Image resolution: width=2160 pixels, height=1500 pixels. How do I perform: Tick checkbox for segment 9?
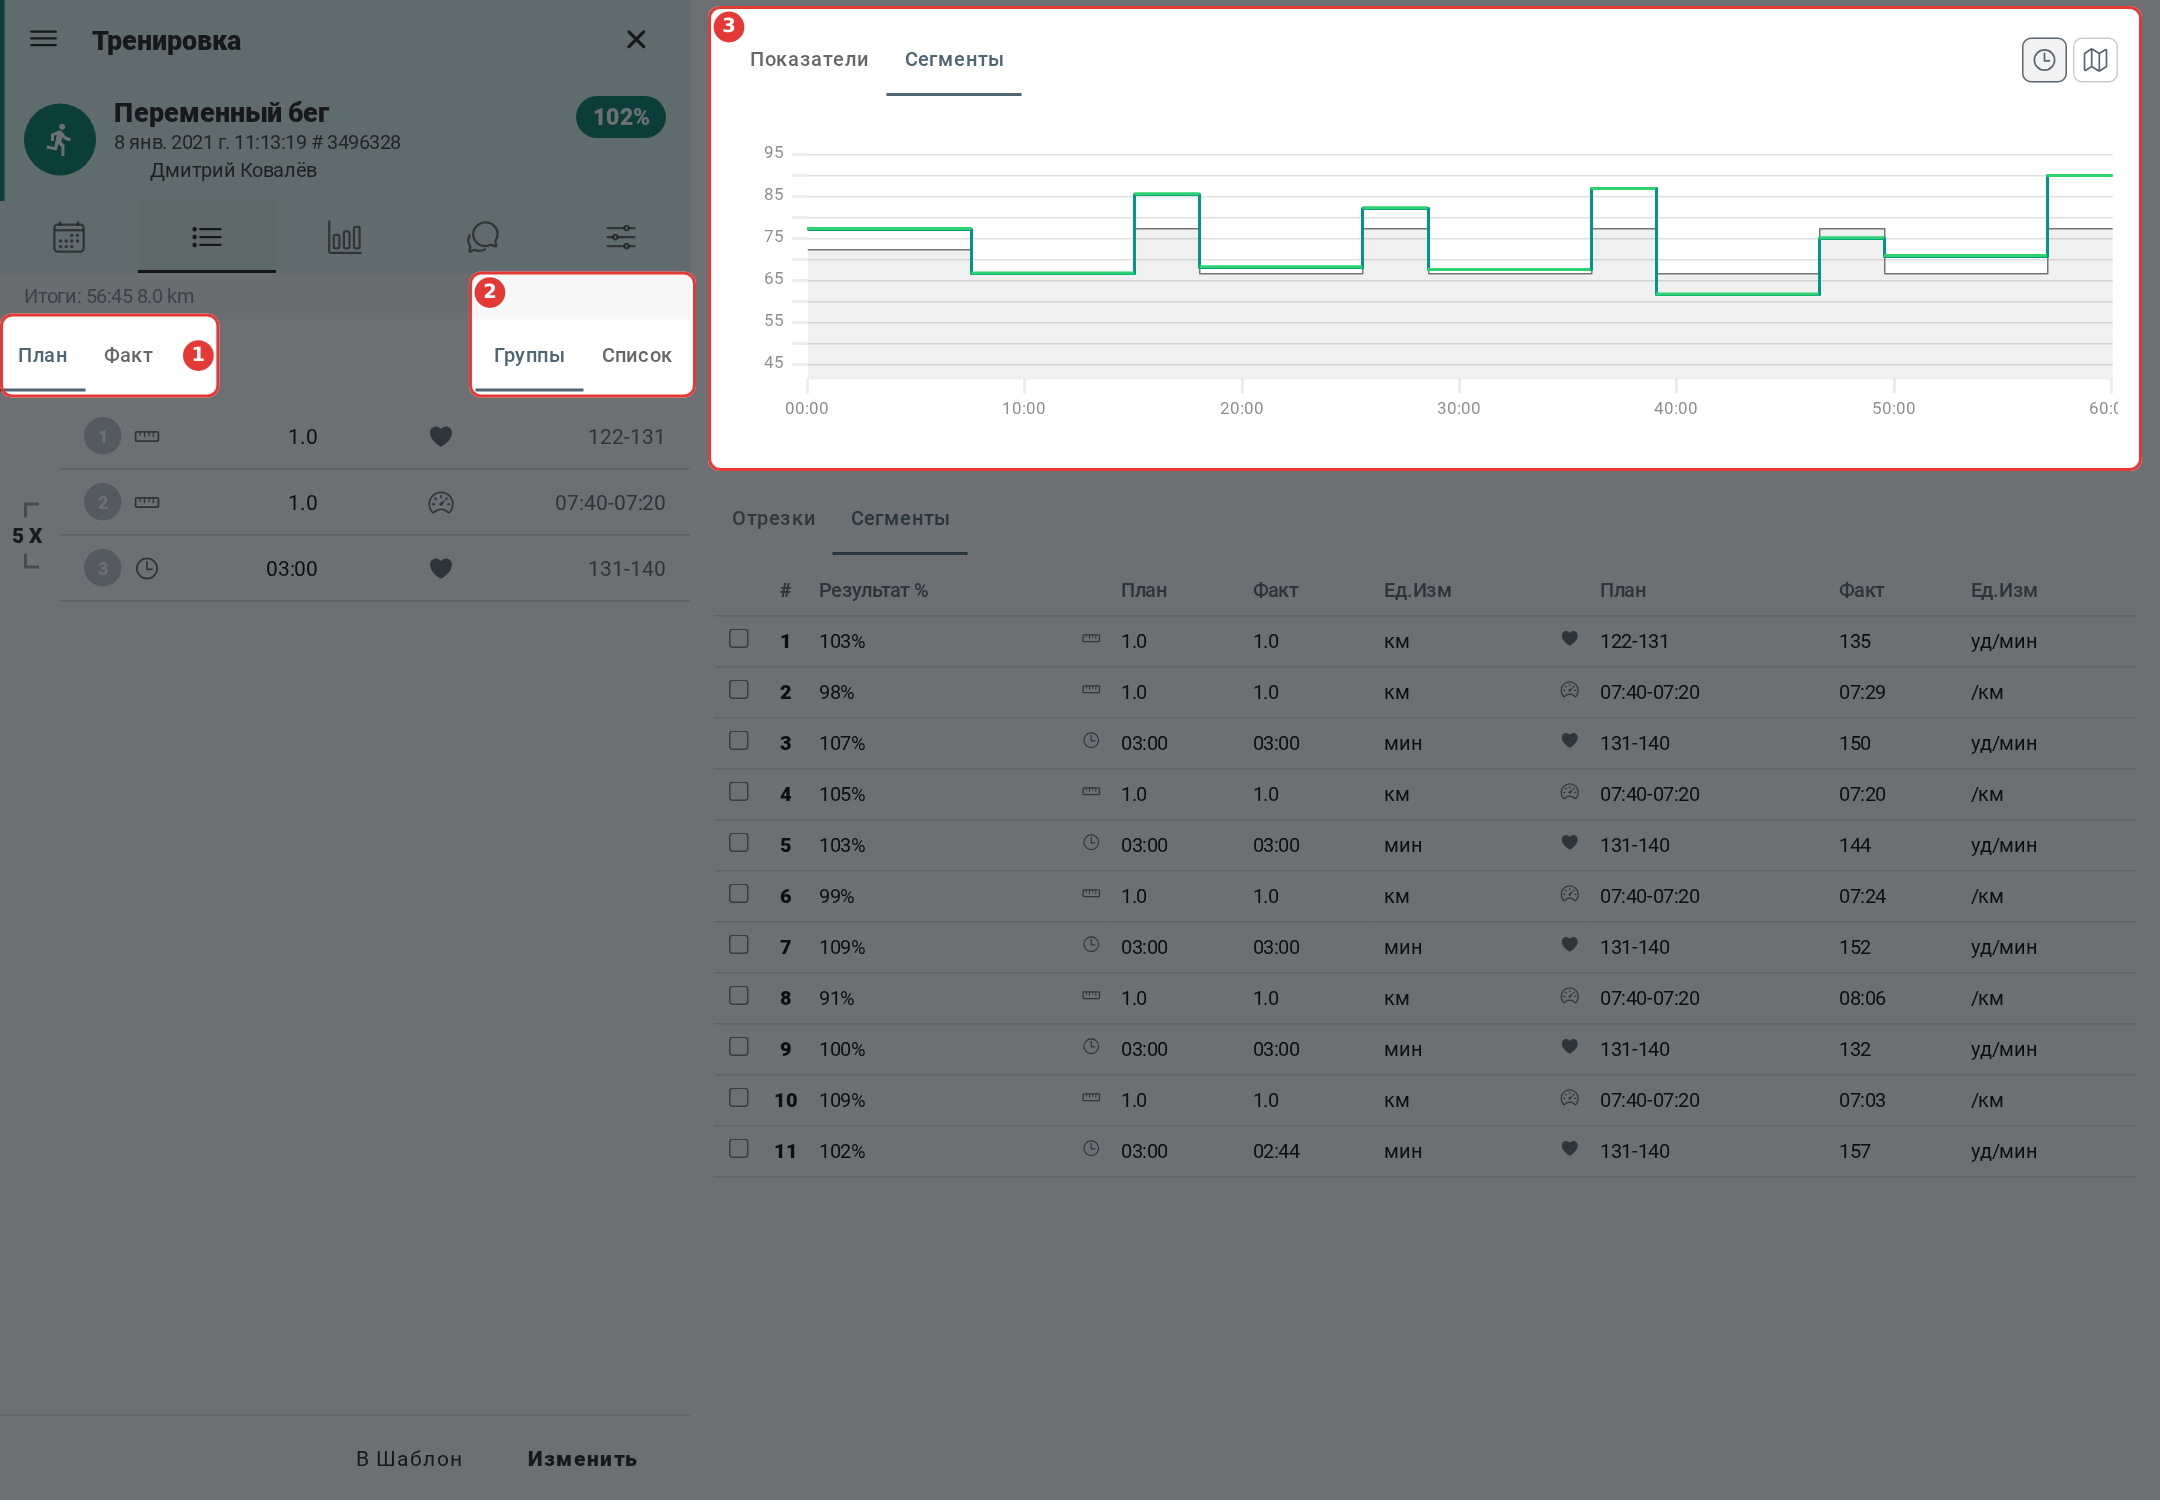[x=739, y=1046]
